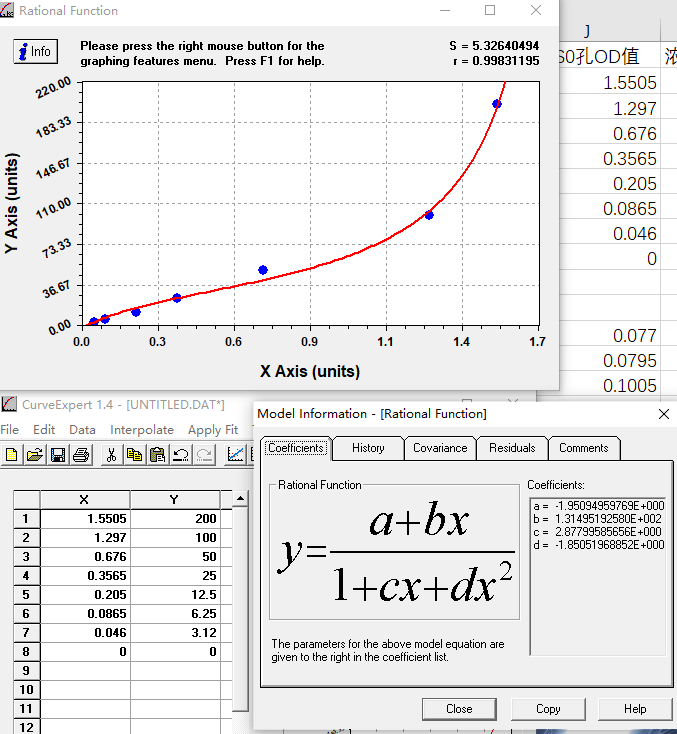Click the Help button in Model Information
This screenshot has width=677, height=734.
click(x=635, y=709)
